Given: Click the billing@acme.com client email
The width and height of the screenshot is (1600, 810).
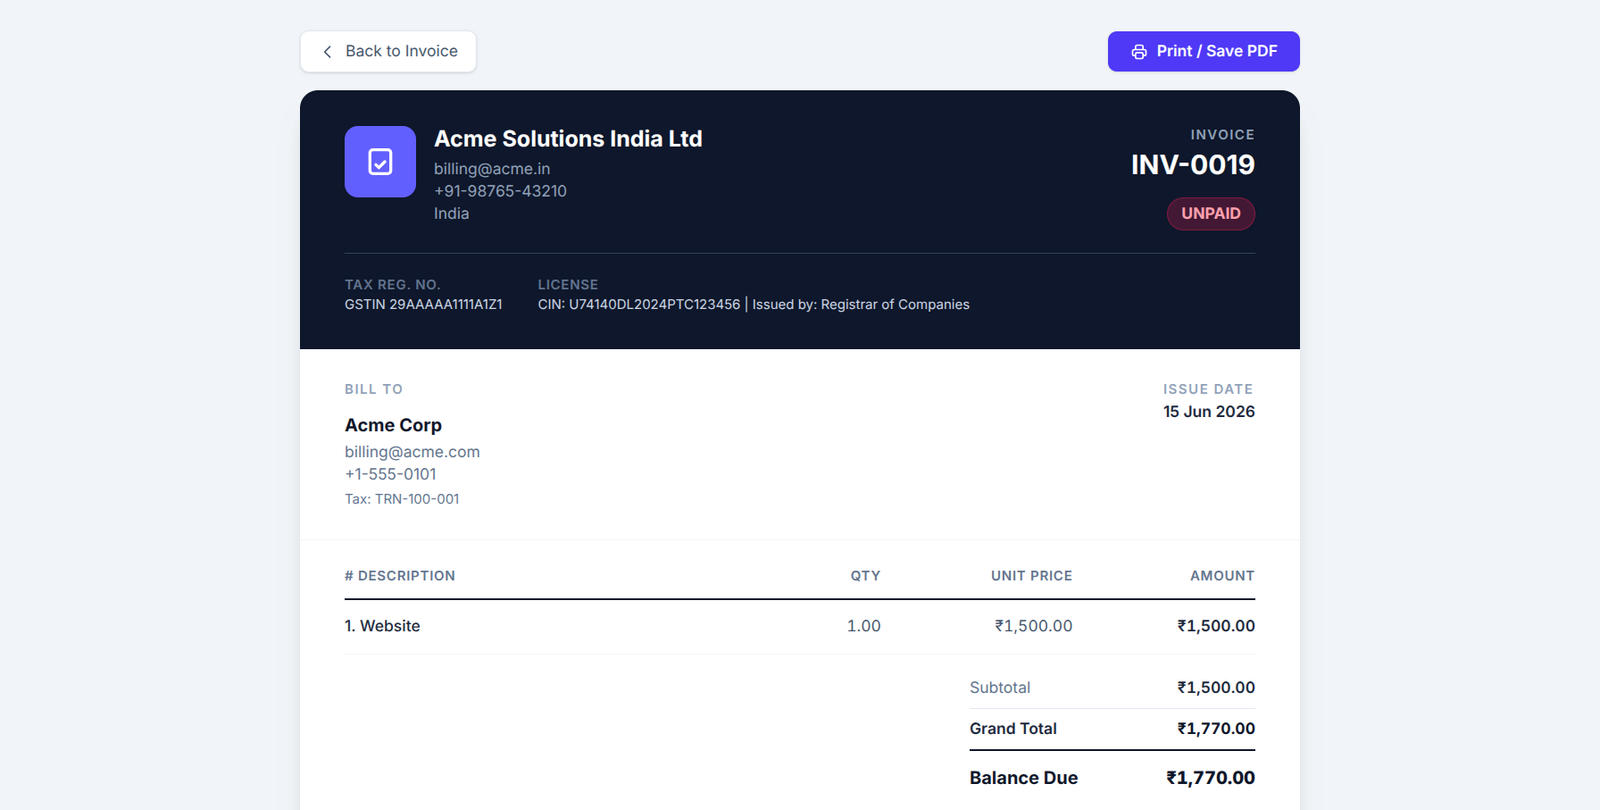Looking at the screenshot, I should (412, 452).
